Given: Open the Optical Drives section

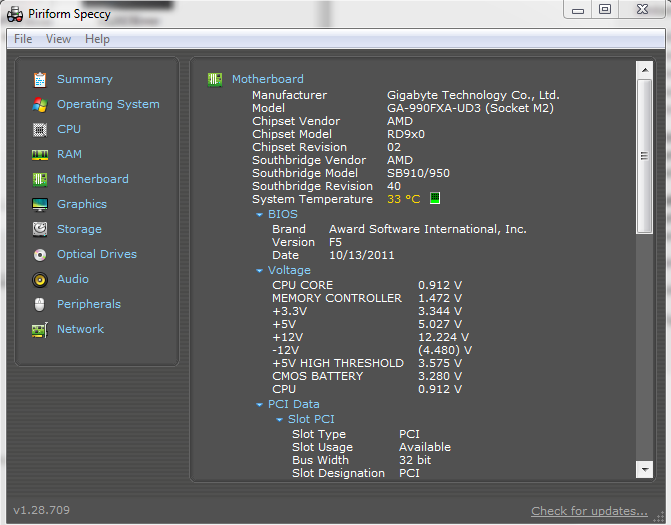Looking at the screenshot, I should pyautogui.click(x=97, y=254).
